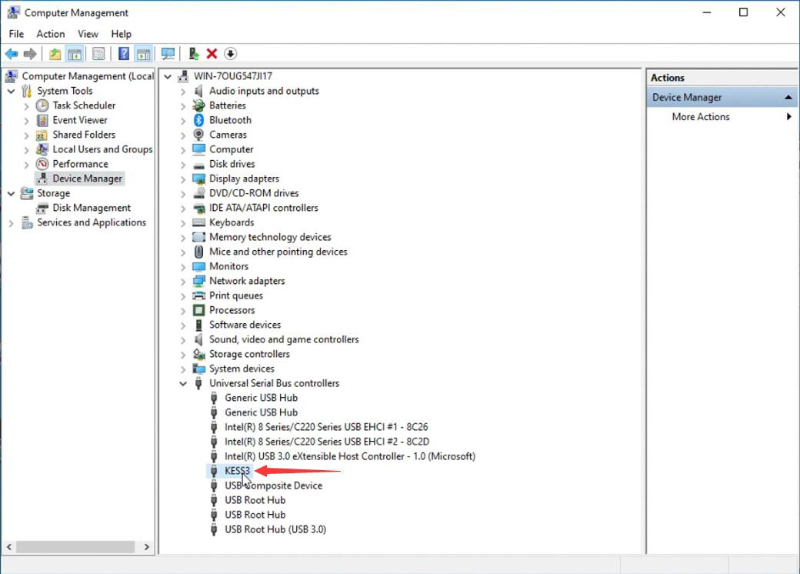
Task: Expand the Network adapters category
Action: coord(183,281)
